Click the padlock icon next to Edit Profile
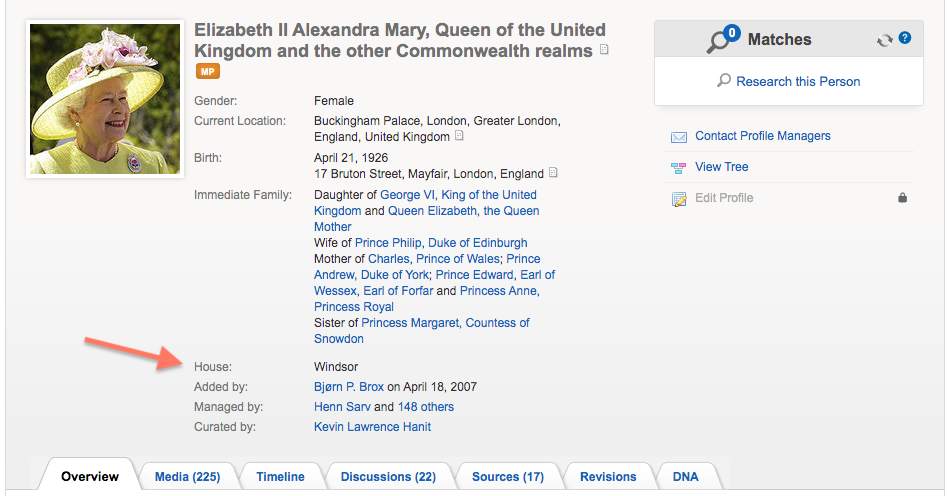This screenshot has width=948, height=496. point(903,198)
